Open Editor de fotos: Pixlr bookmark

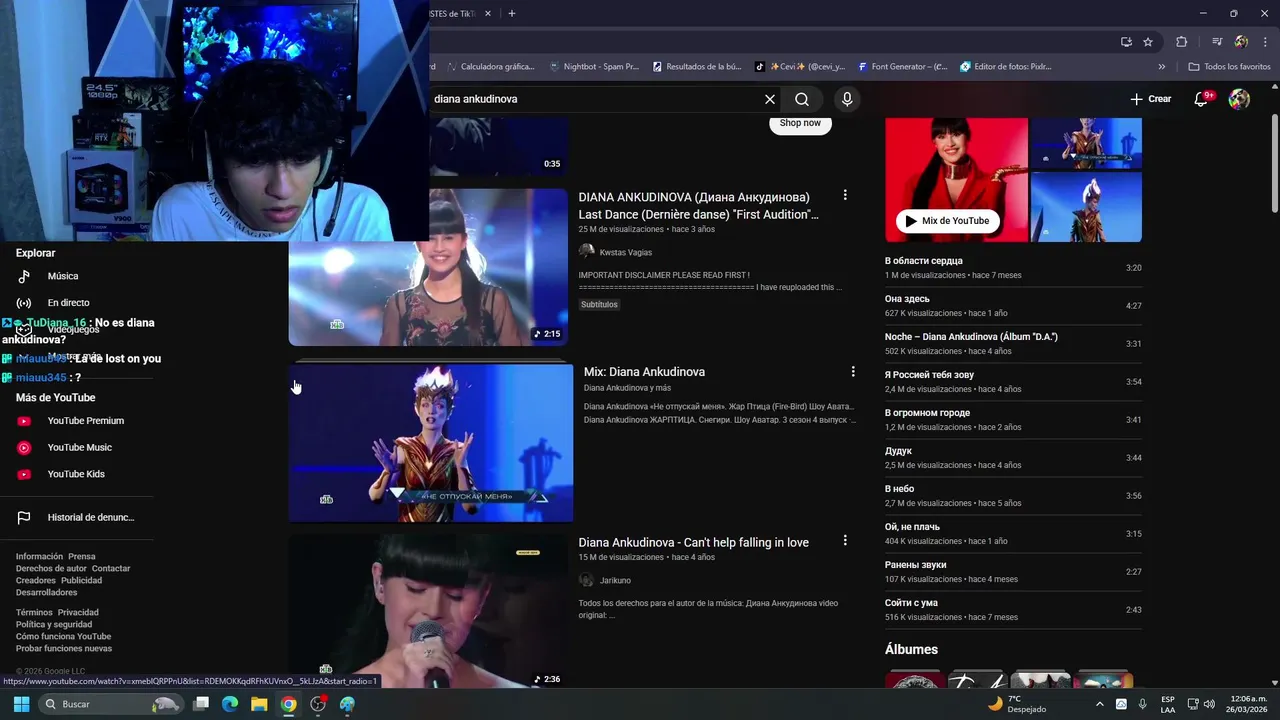[x=1006, y=67]
